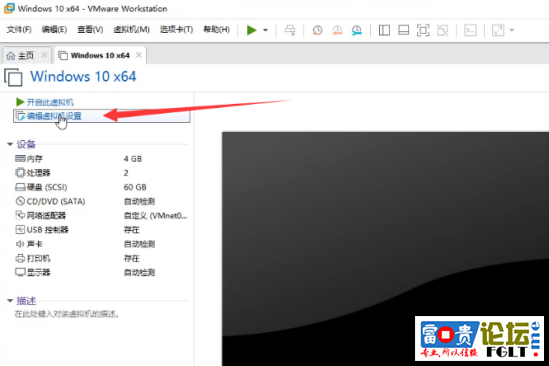The height and width of the screenshot is (366, 549).
Task: Click the send Ctrl+Alt+Del toolbar icon
Action: tap(290, 30)
